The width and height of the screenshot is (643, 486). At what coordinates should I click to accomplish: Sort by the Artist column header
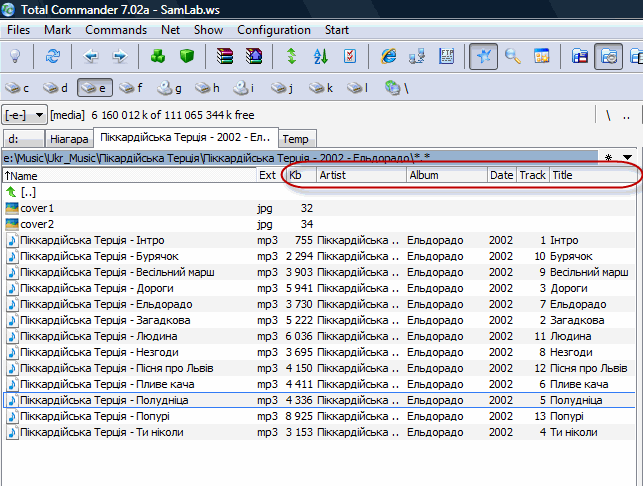(x=361, y=176)
